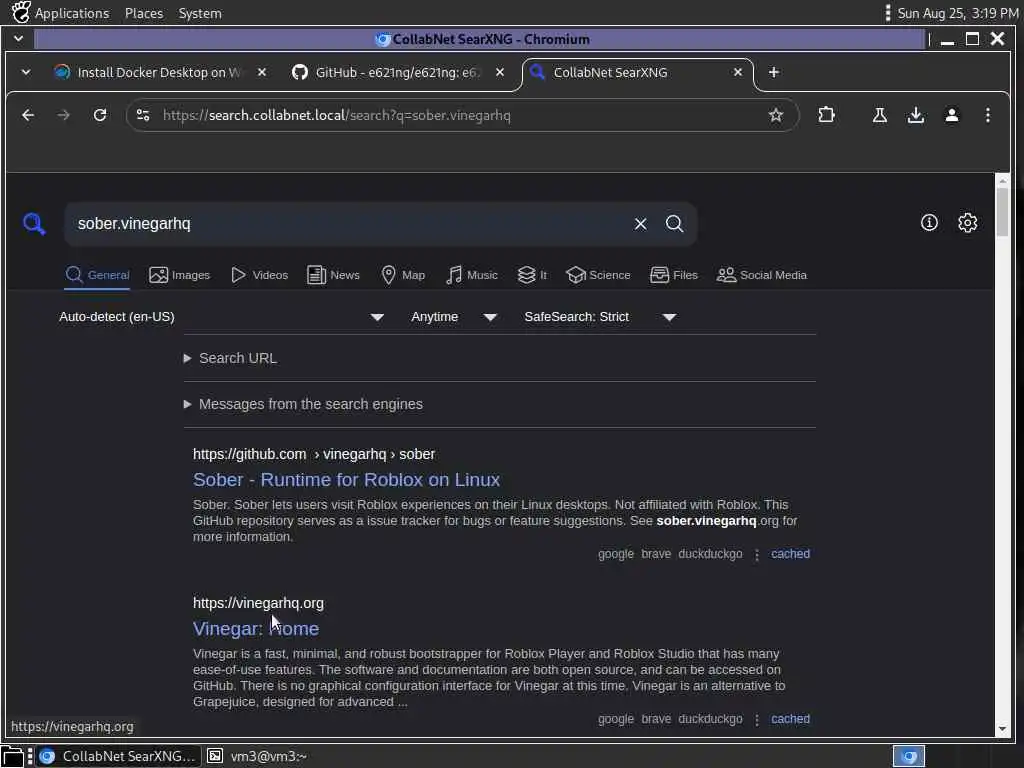Screen dimensions: 1024x768
Task: Open the Places menu
Action: pos(144,13)
